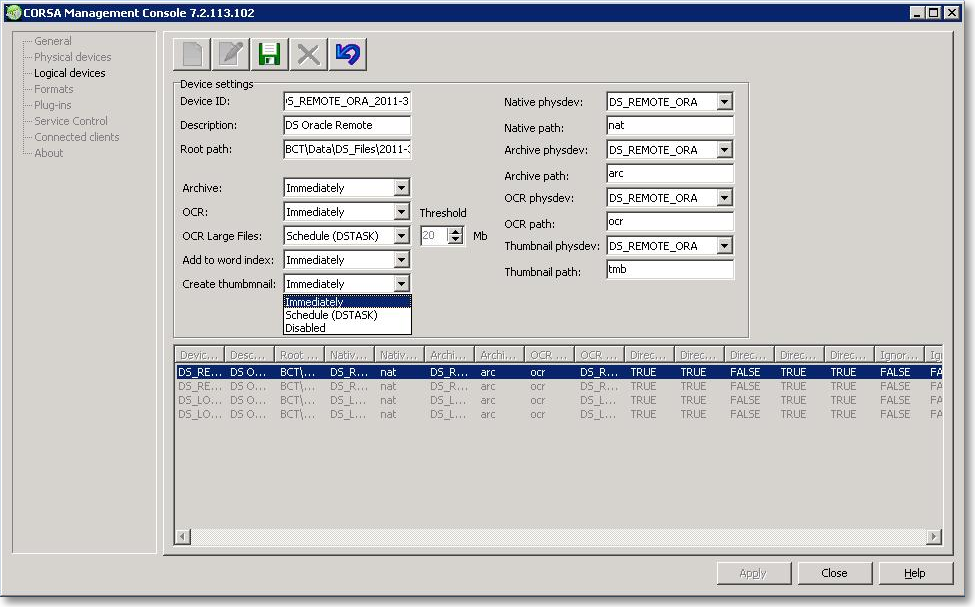Click the Thumbnail path field
The width and height of the screenshot is (975, 607).
(670, 269)
